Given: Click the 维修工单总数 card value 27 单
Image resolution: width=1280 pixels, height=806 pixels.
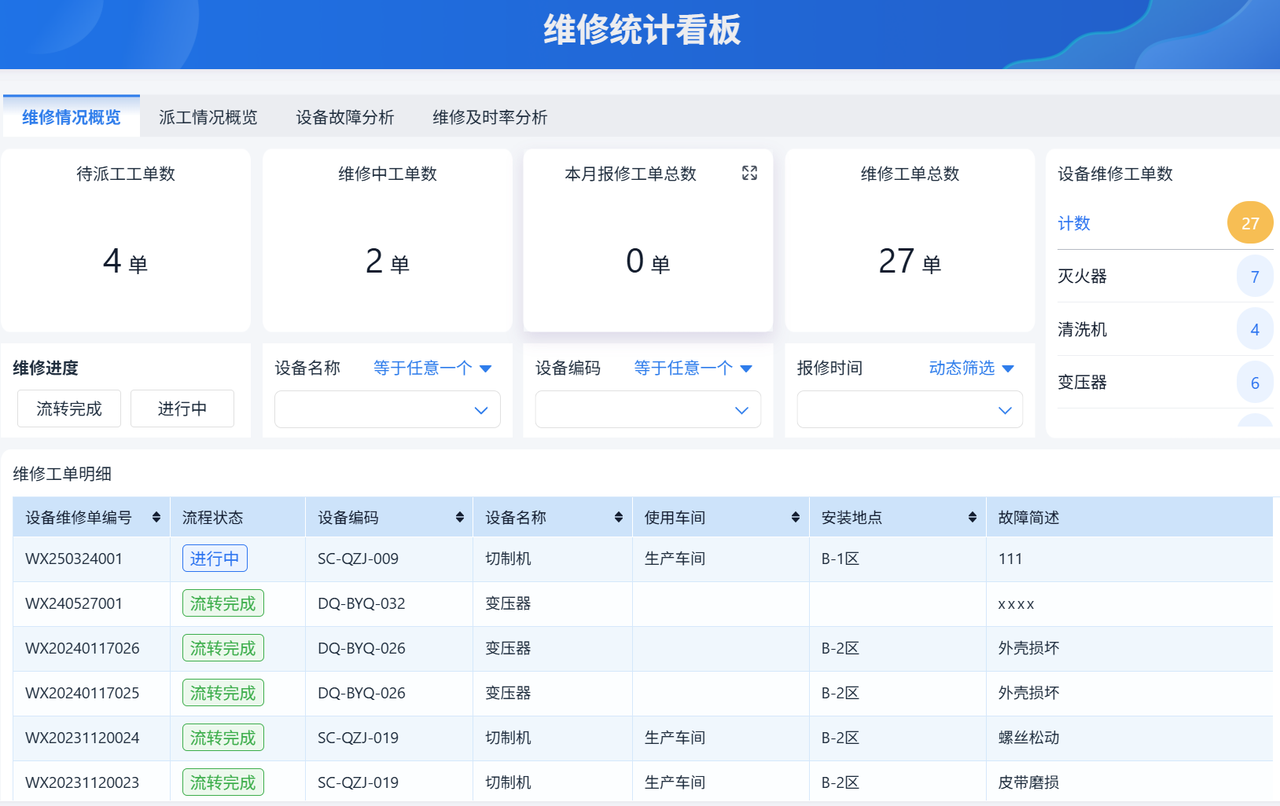Looking at the screenshot, I should click(x=910, y=262).
